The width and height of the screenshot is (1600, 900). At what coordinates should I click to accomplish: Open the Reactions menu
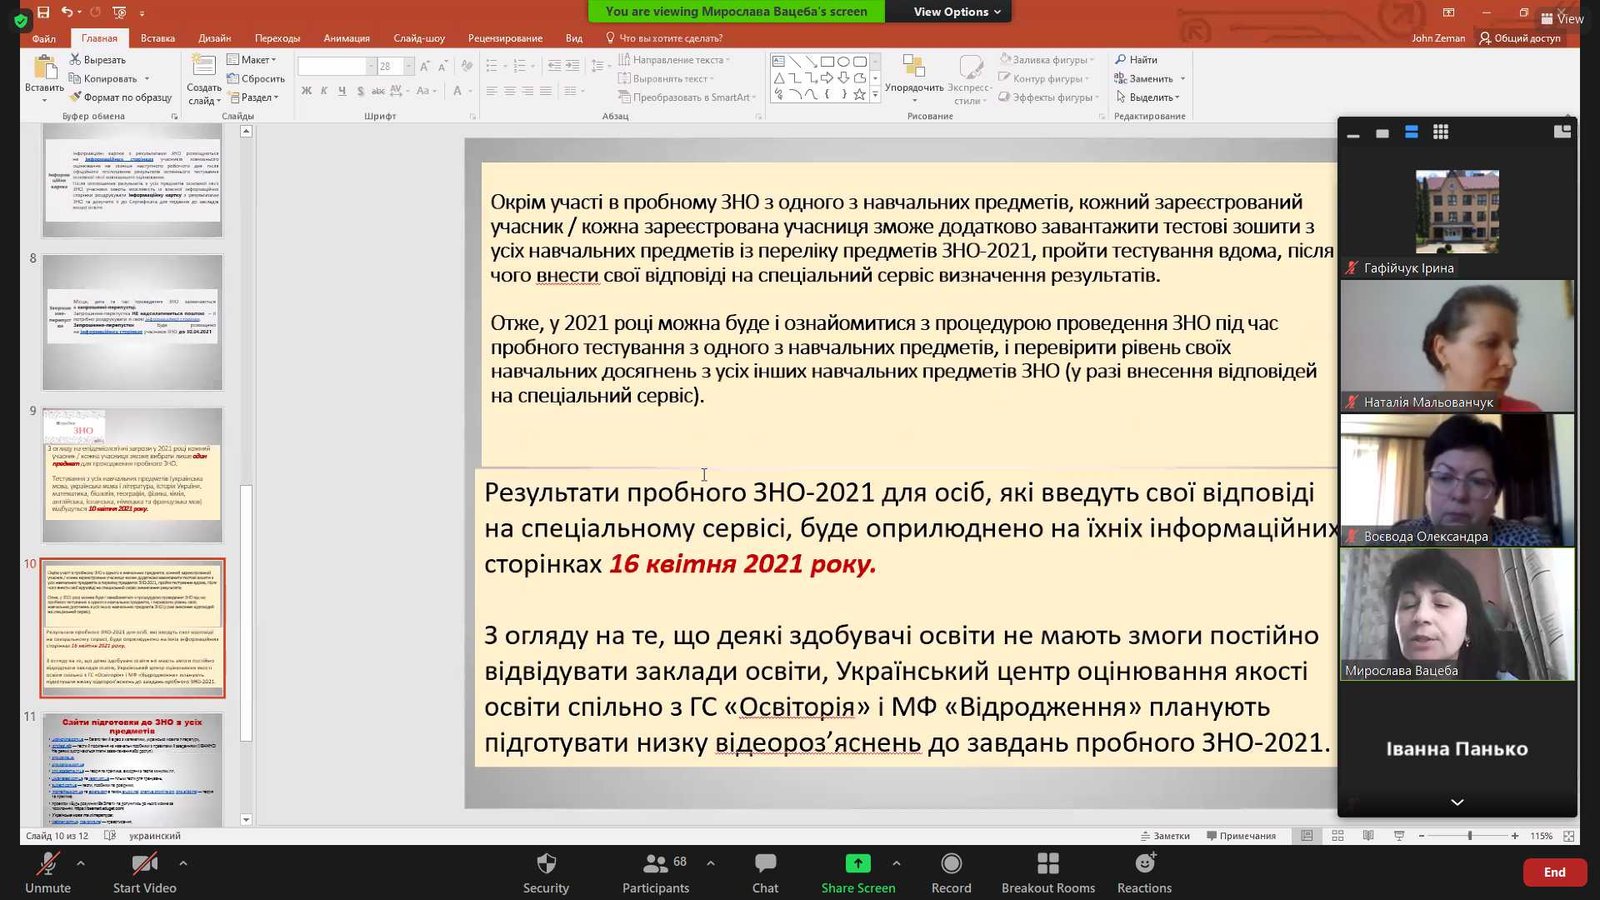[x=1144, y=864]
